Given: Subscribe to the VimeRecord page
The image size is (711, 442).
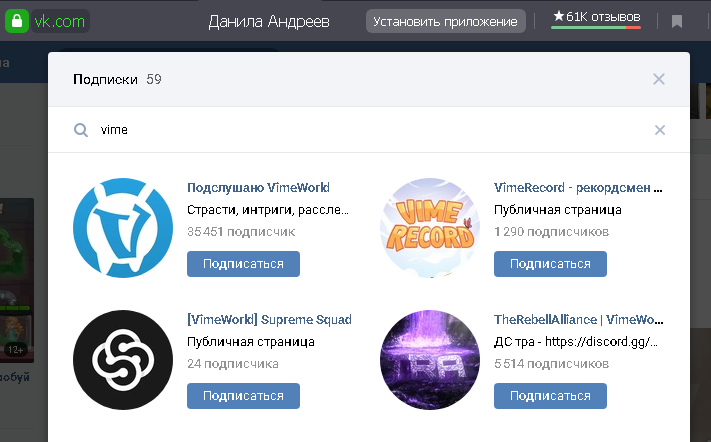Looking at the screenshot, I should [550, 264].
